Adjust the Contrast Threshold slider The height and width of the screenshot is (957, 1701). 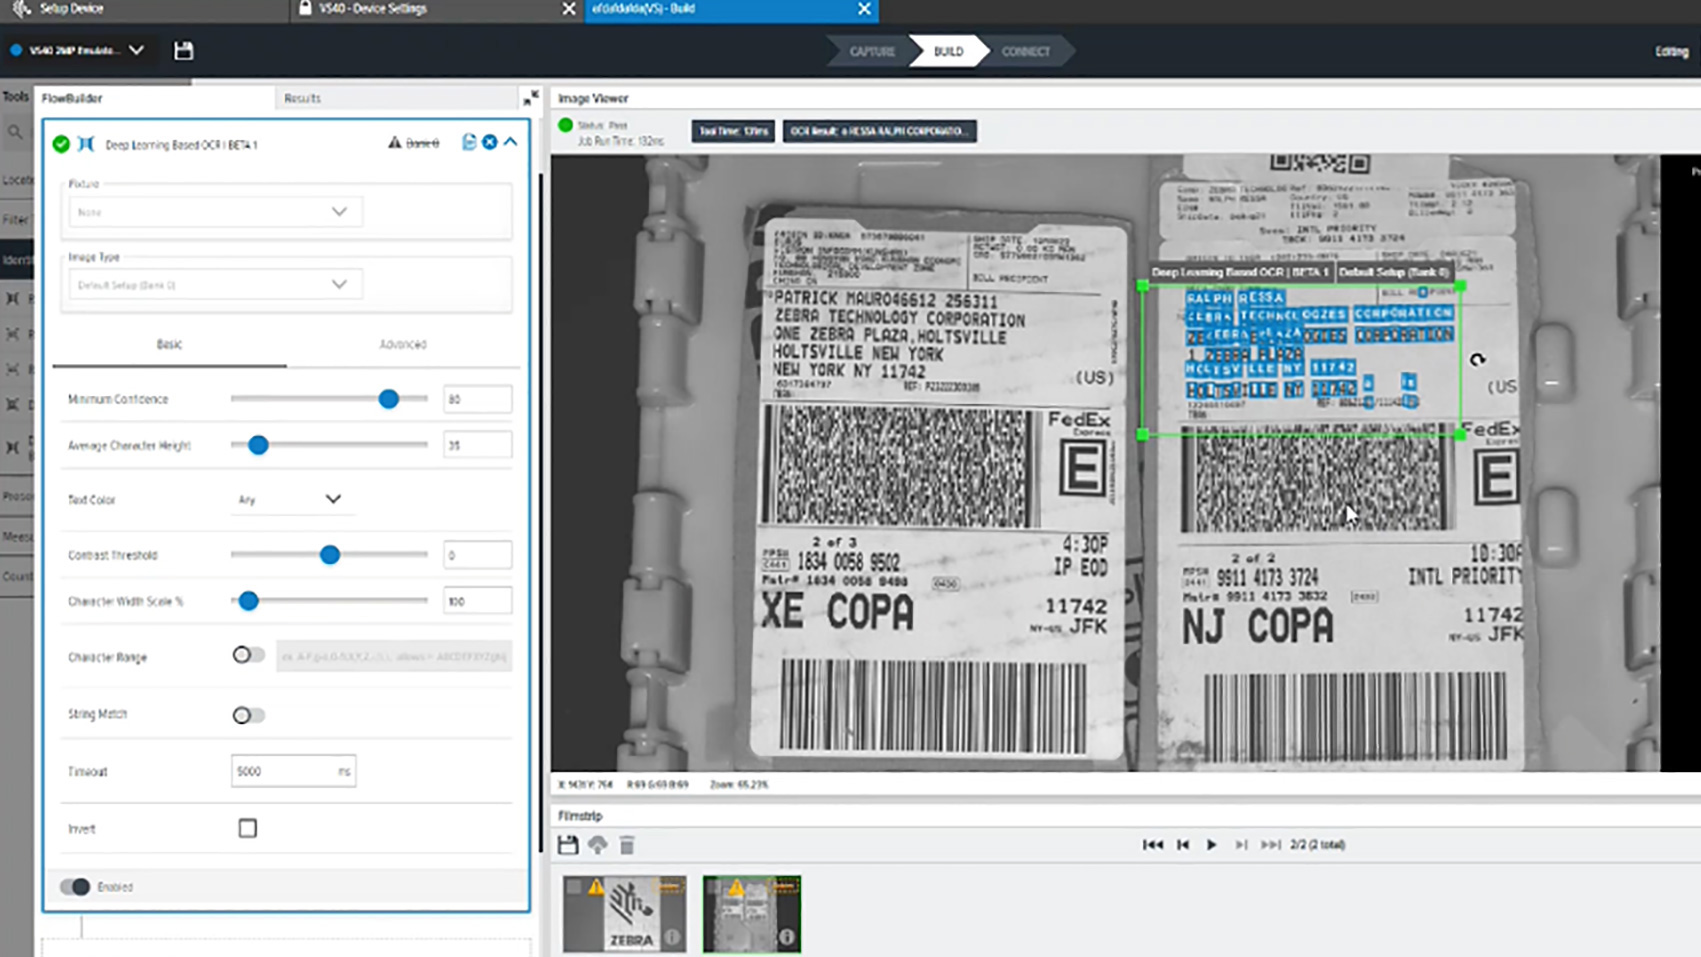pos(329,555)
